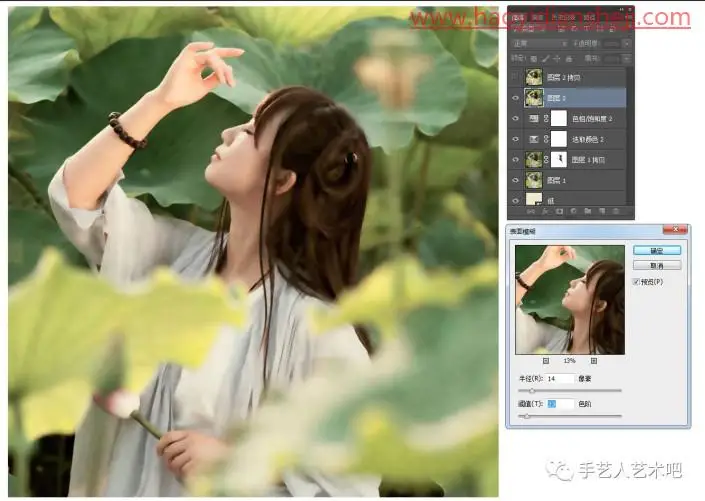The height and width of the screenshot is (501, 705).
Task: Click the Selective Color 2 adjustment layer icon
Action: [534, 139]
